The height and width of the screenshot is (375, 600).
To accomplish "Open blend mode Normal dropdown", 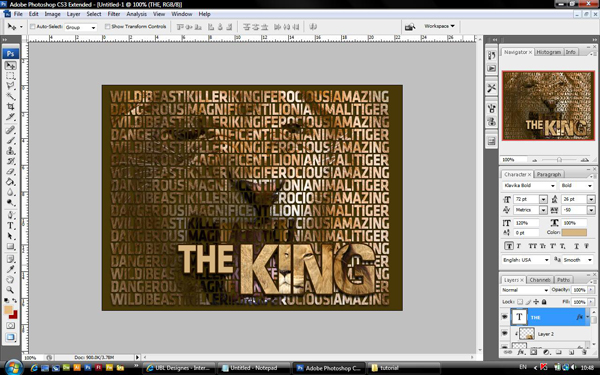I will [525, 290].
